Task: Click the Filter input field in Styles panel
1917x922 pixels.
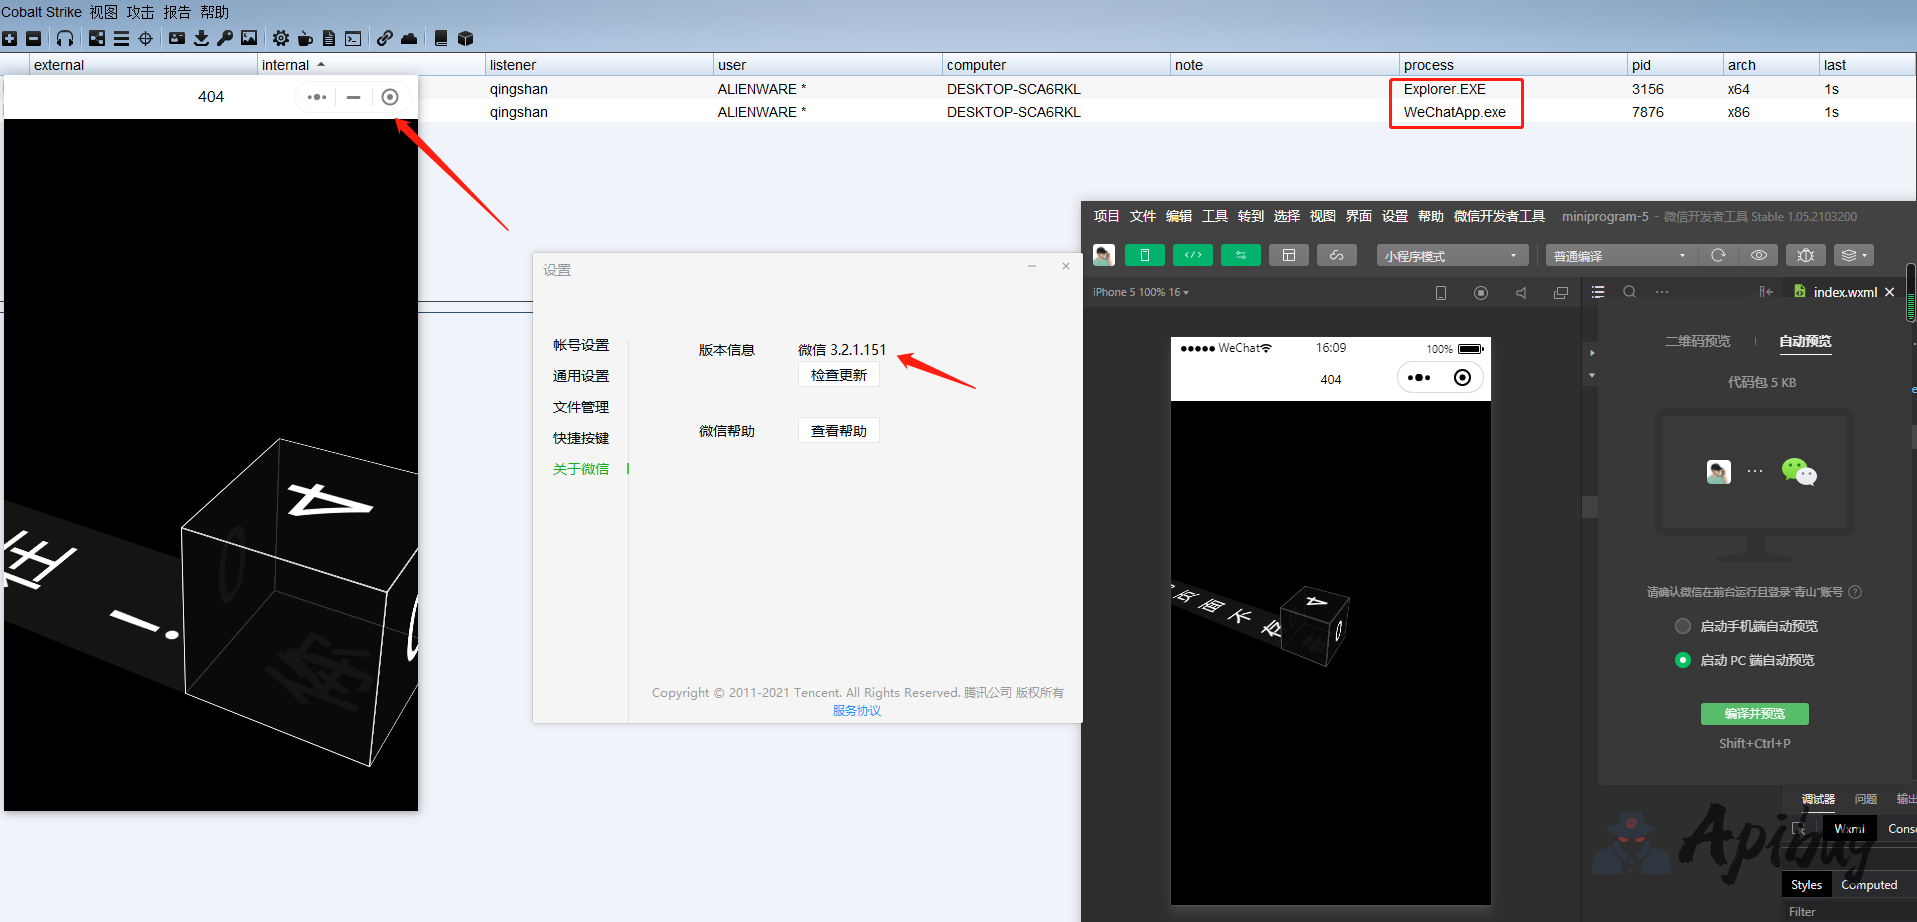Action: (x=1850, y=911)
